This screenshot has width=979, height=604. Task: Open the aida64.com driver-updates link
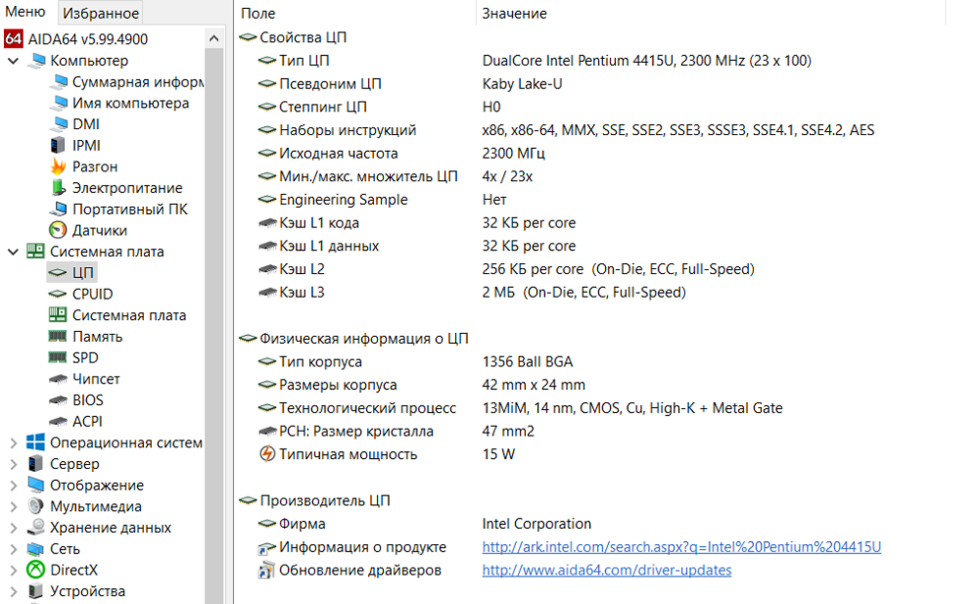click(606, 570)
